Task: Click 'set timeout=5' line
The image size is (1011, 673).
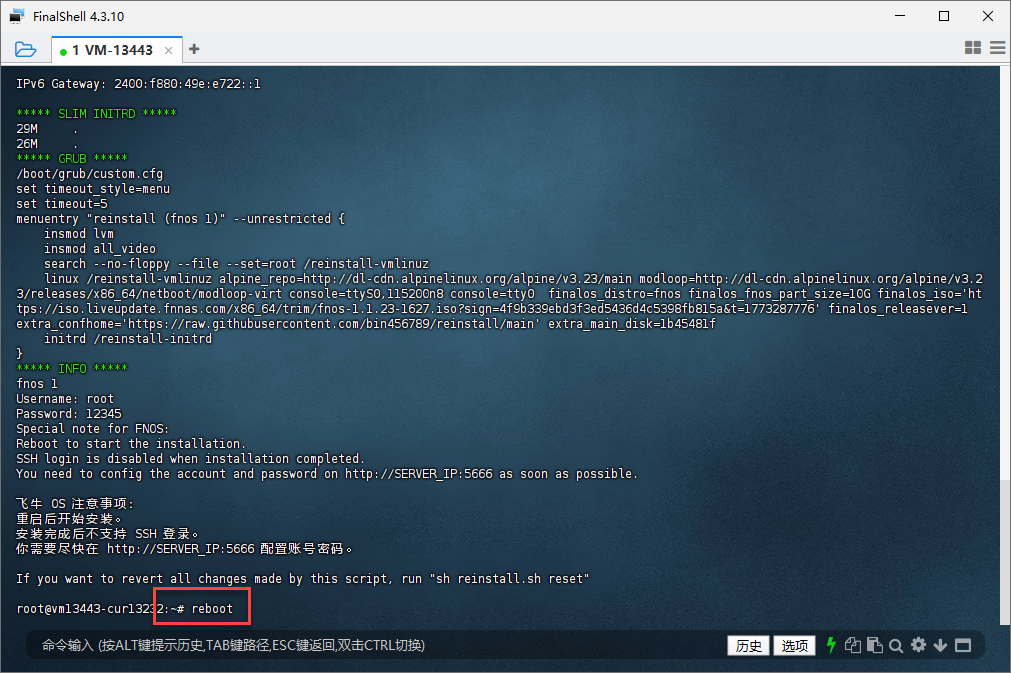Action: [62, 204]
